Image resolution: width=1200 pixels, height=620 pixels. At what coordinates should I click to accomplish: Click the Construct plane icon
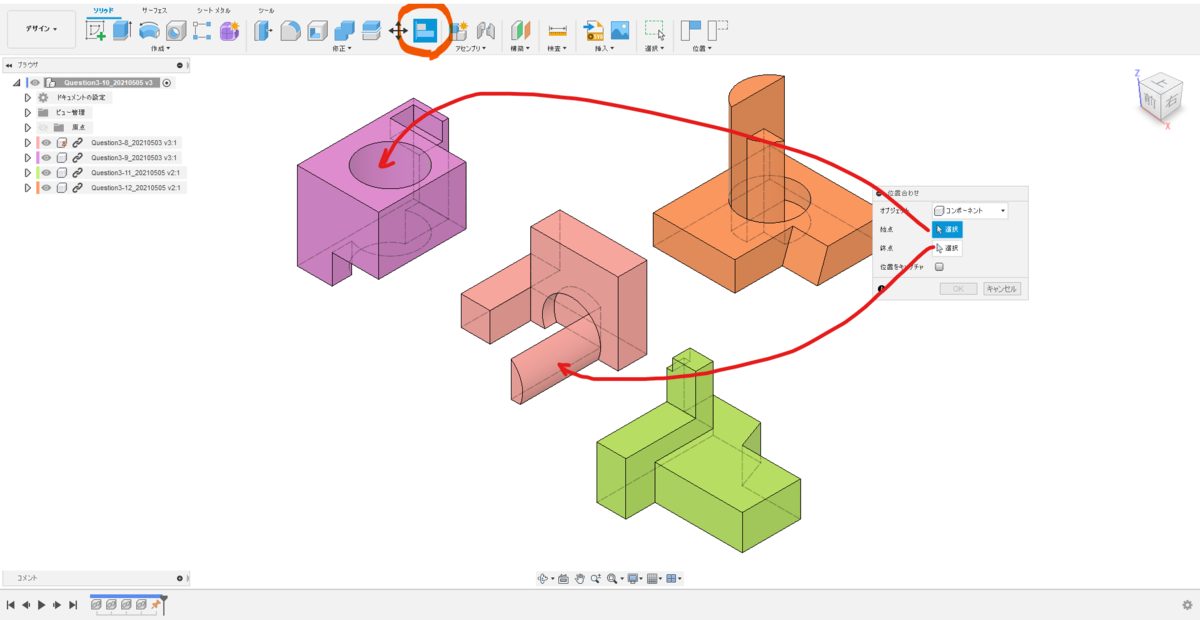[x=520, y=30]
